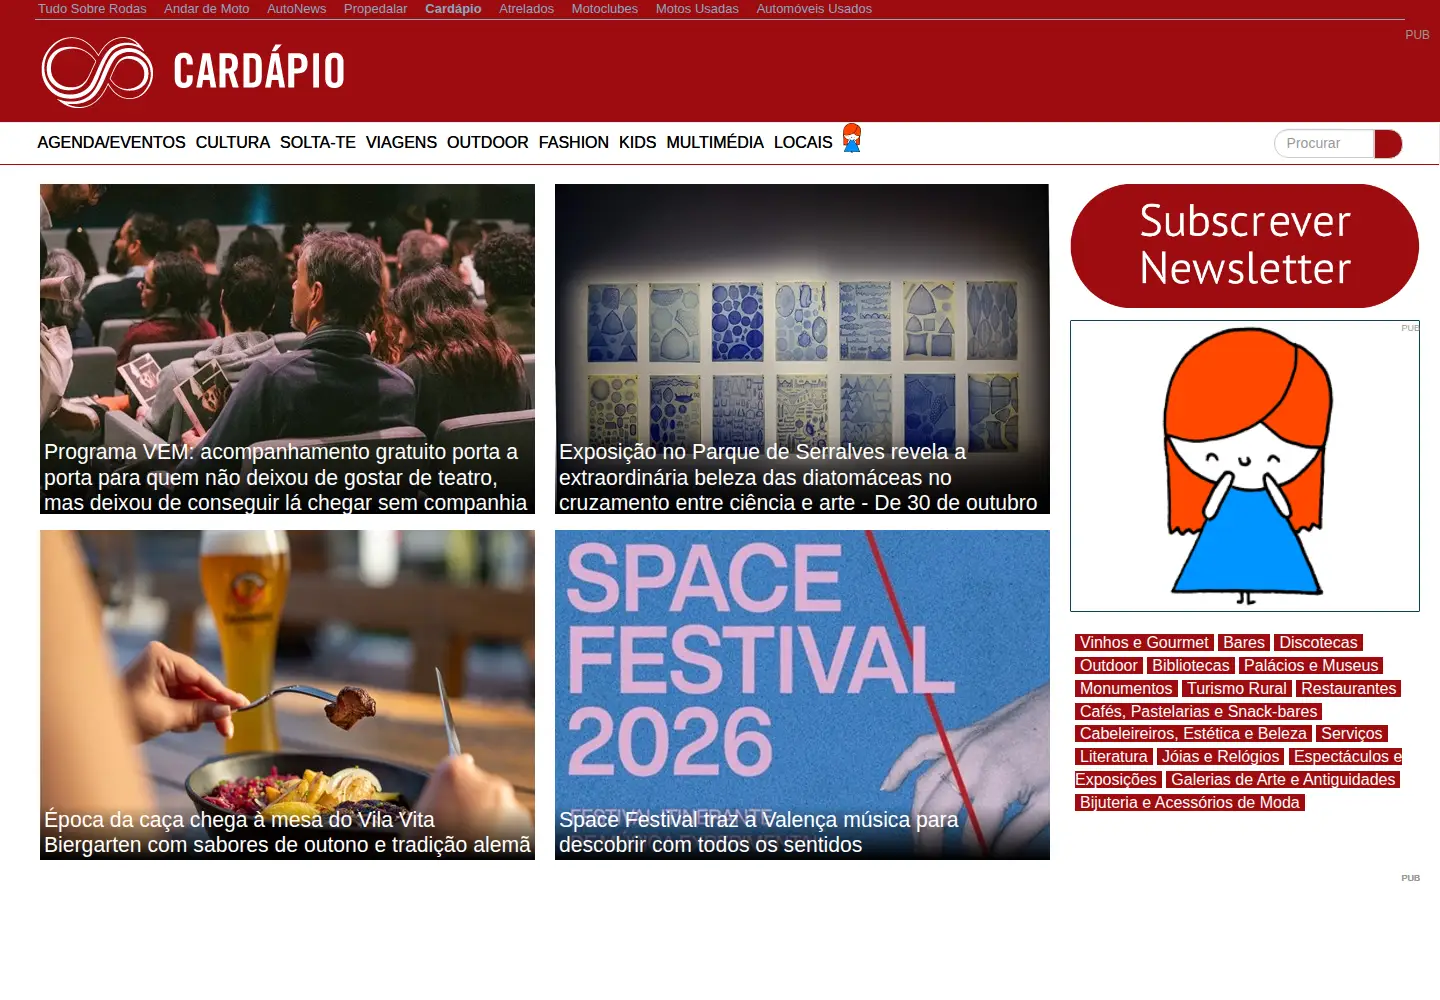This screenshot has height=1000, width=1440.
Task: Open the Tudo Sobre Rodas link
Action: click(x=92, y=9)
